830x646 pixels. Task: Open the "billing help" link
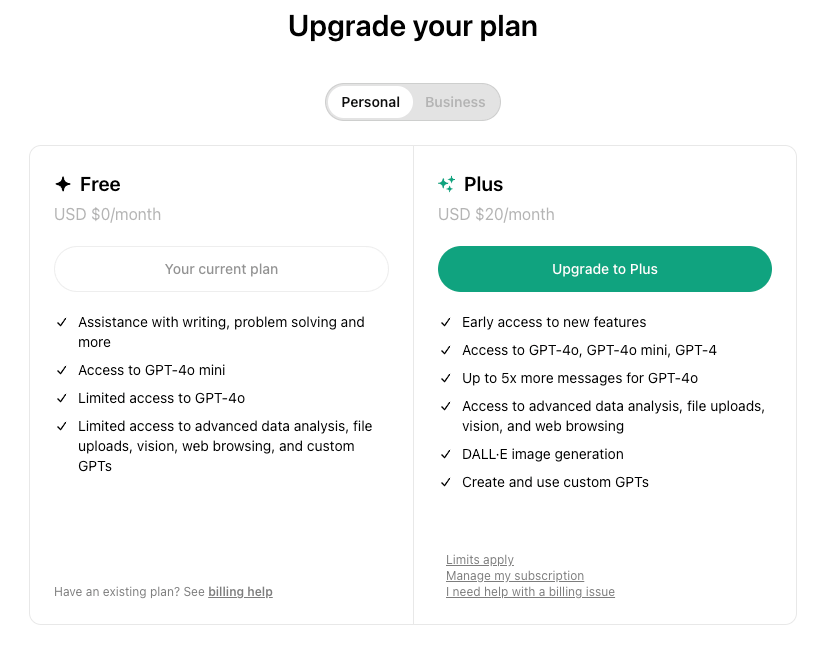(240, 592)
